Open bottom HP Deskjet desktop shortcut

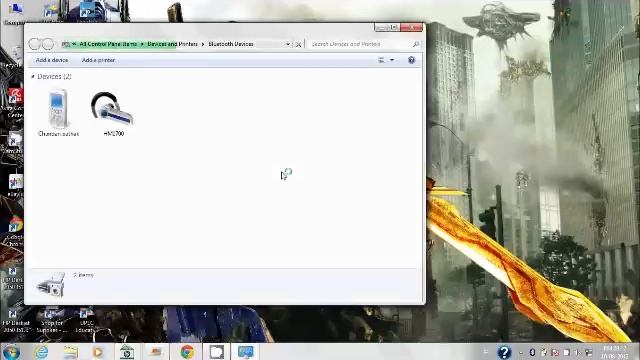pos(16,321)
